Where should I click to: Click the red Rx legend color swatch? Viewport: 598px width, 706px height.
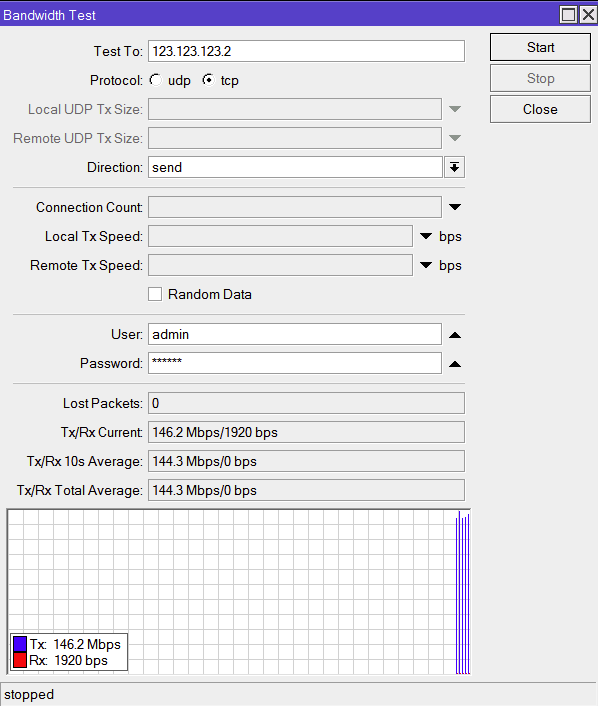point(20,660)
